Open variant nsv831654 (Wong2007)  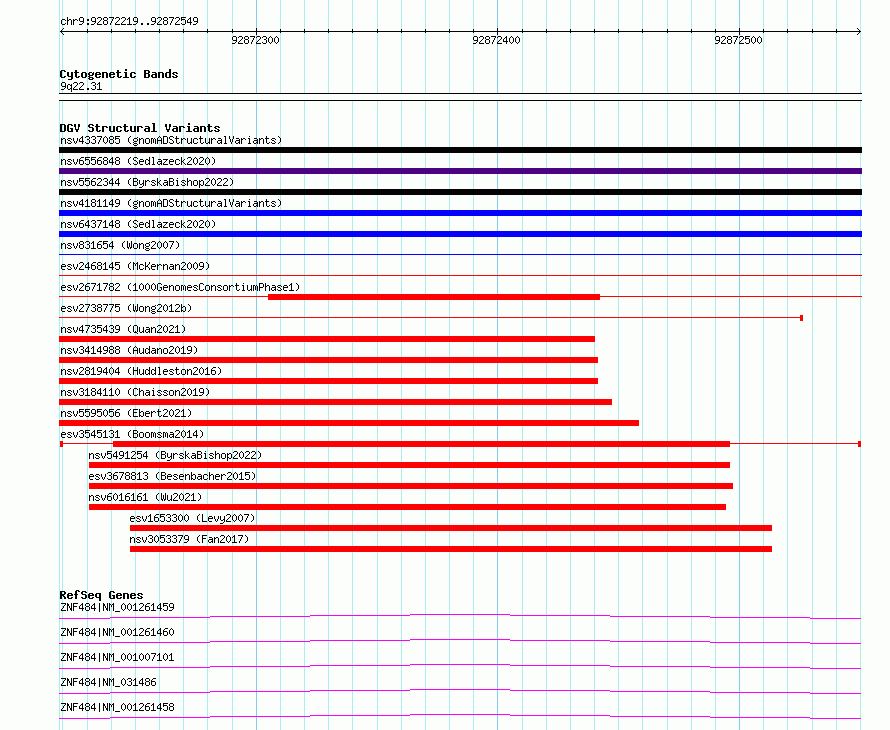[x=120, y=245]
